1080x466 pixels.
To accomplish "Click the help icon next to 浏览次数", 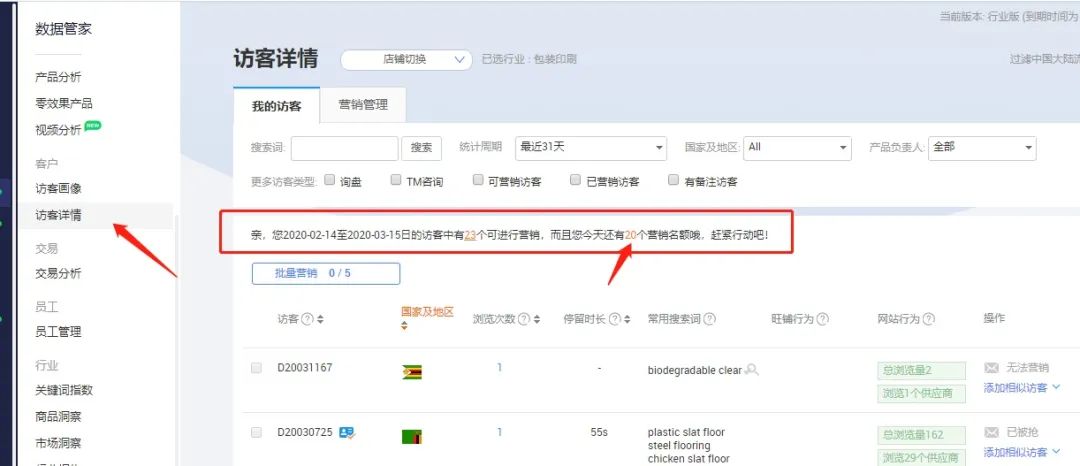I will coord(523,319).
